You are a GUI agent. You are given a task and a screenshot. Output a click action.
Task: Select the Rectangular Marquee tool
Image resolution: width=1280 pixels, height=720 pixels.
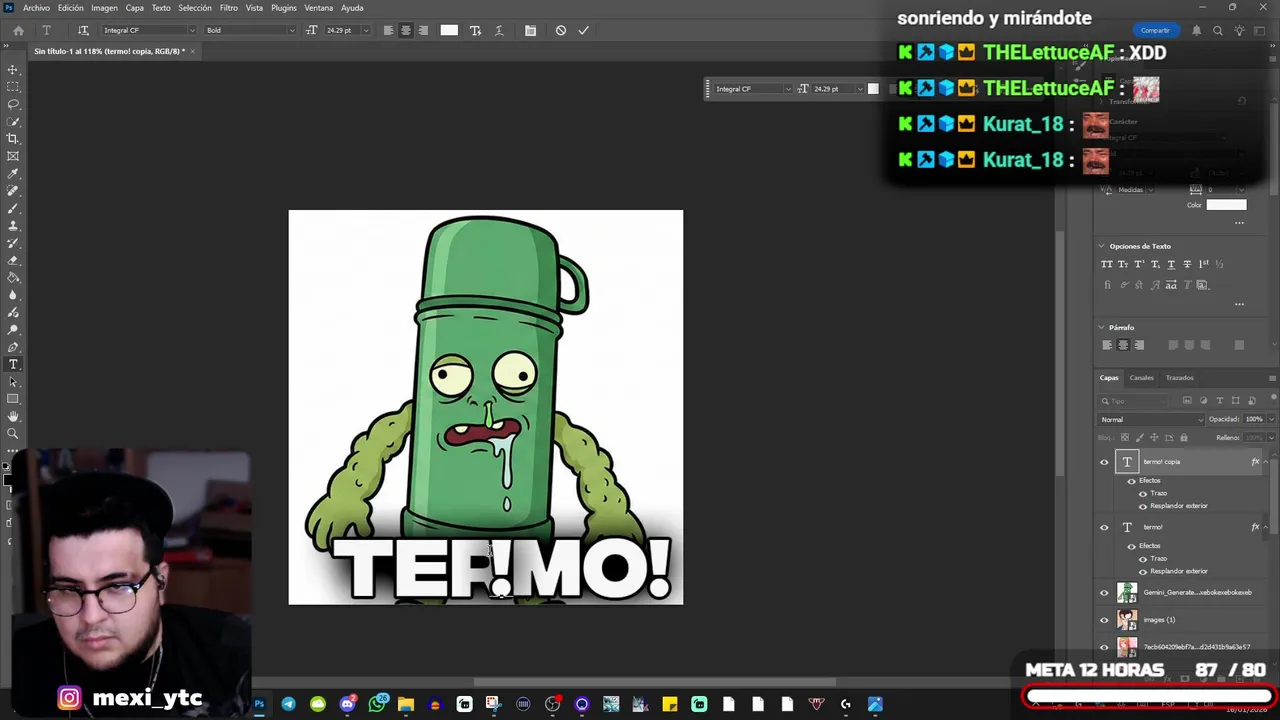tap(13, 87)
